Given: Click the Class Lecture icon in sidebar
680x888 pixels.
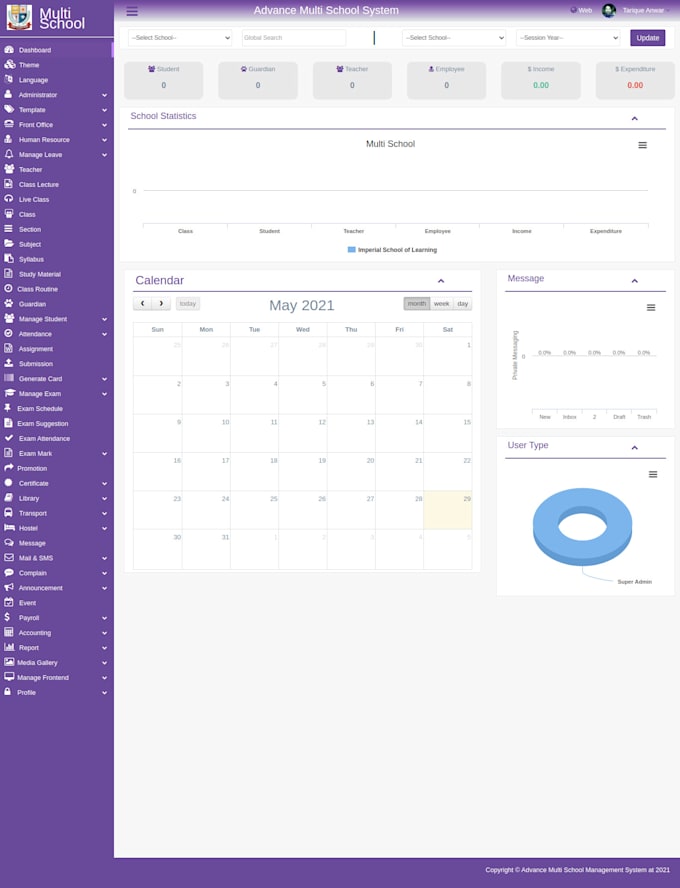Looking at the screenshot, I should pyautogui.click(x=8, y=184).
